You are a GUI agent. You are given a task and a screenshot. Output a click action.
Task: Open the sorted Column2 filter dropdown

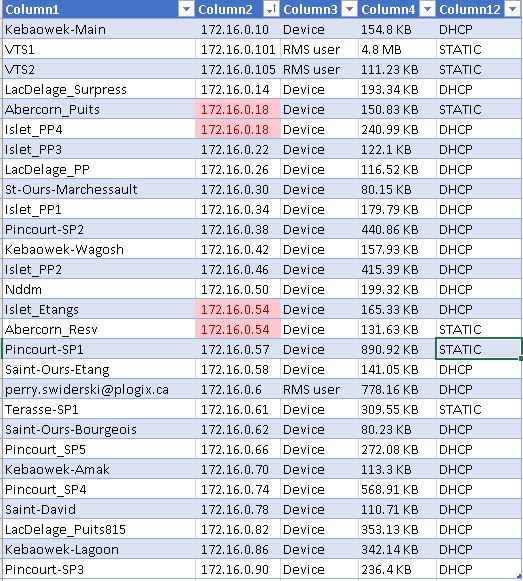tap(271, 9)
